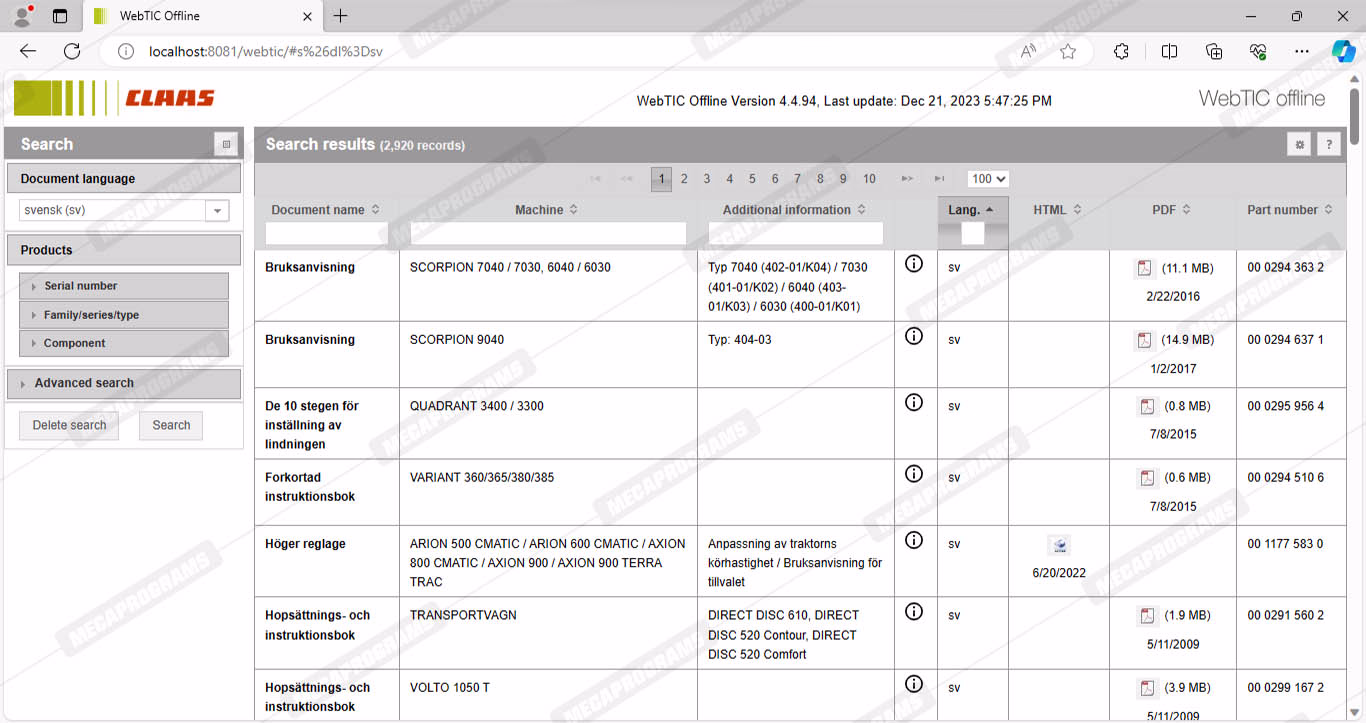
Task: Open HTML document for Höger reglage
Action: 1060,545
